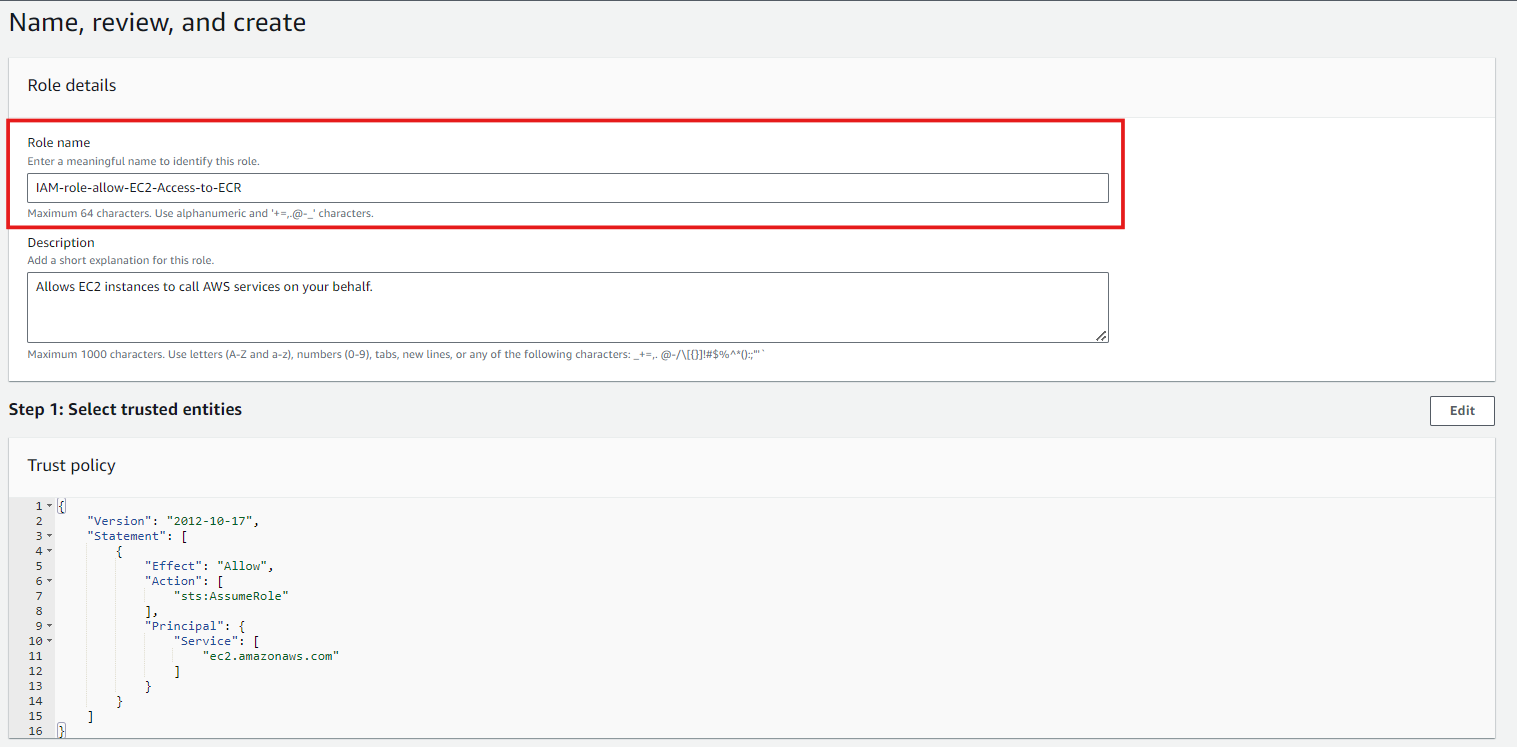Collapse the "Service" array fold arrow

pyautogui.click(x=49, y=641)
